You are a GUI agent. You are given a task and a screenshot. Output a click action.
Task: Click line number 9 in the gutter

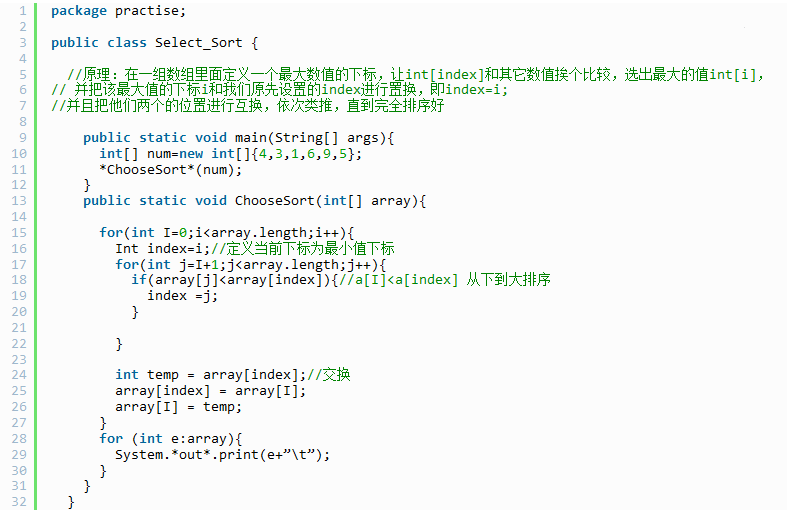pos(21,137)
